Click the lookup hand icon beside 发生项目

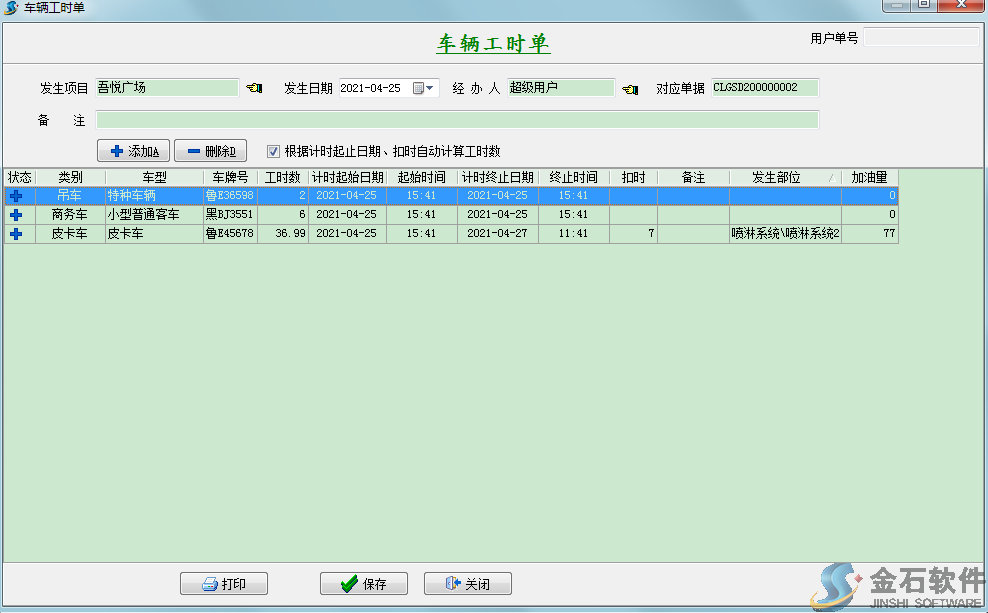pos(254,89)
